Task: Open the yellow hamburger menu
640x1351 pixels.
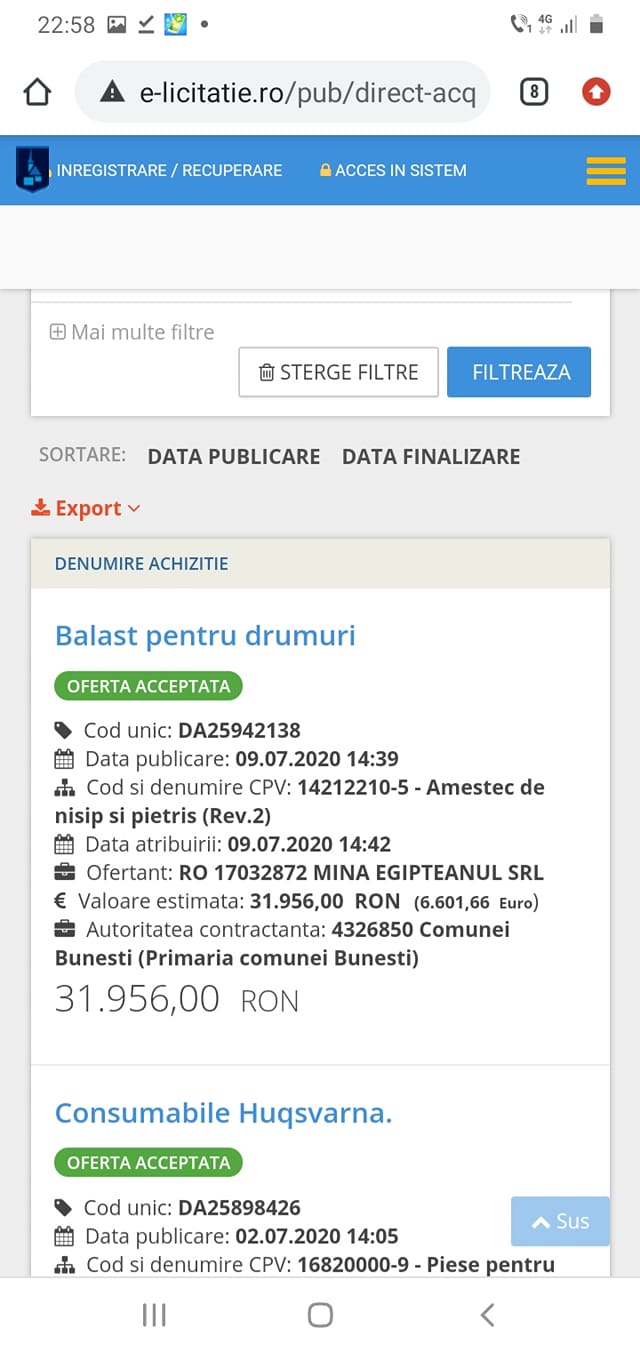Action: [x=605, y=171]
